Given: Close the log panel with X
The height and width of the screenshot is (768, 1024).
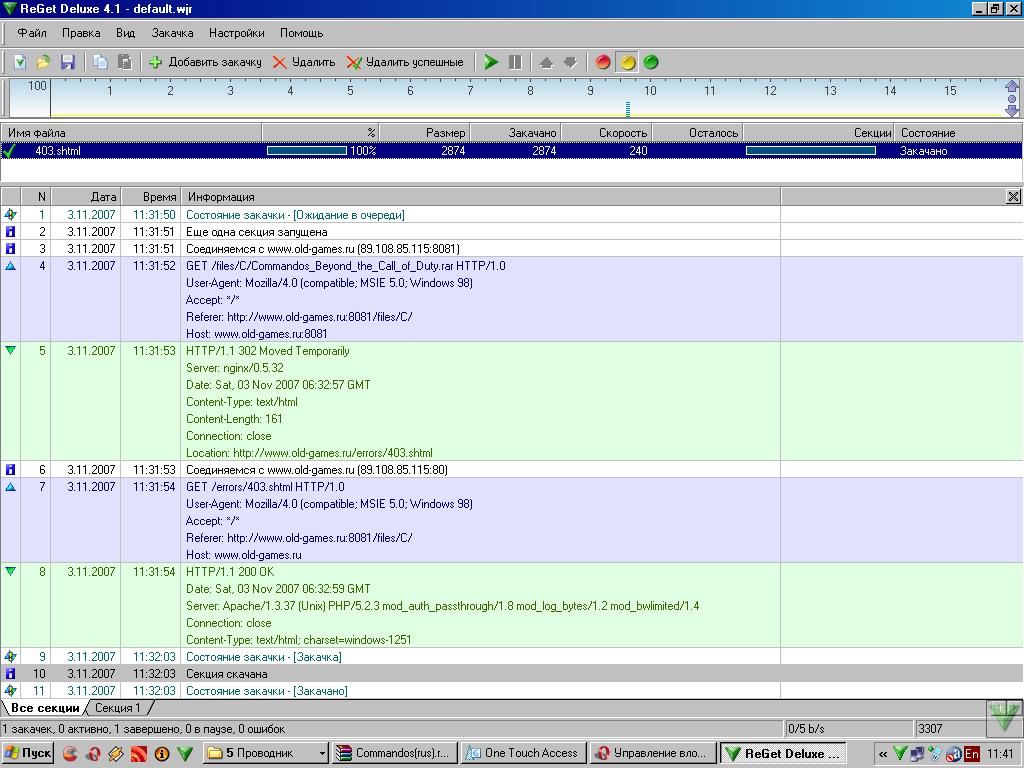Looking at the screenshot, I should coord(1013,197).
